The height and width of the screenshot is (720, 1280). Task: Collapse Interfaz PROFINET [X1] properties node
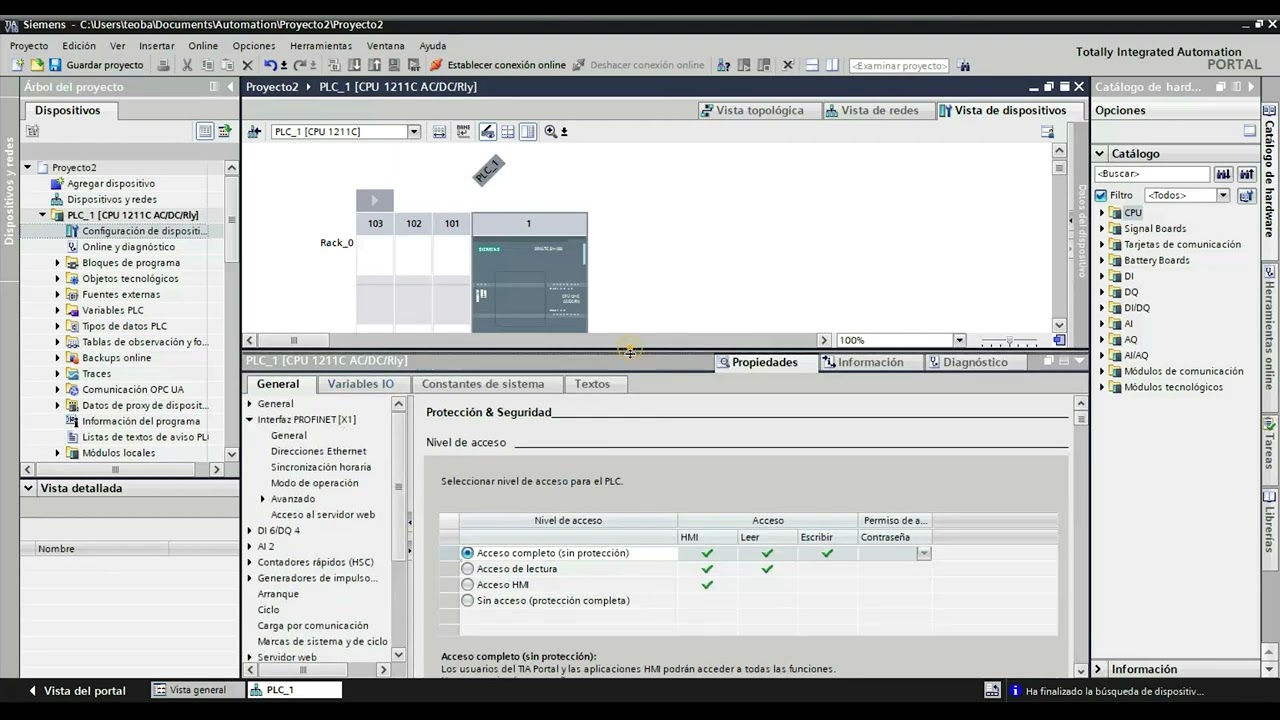[x=250, y=420]
